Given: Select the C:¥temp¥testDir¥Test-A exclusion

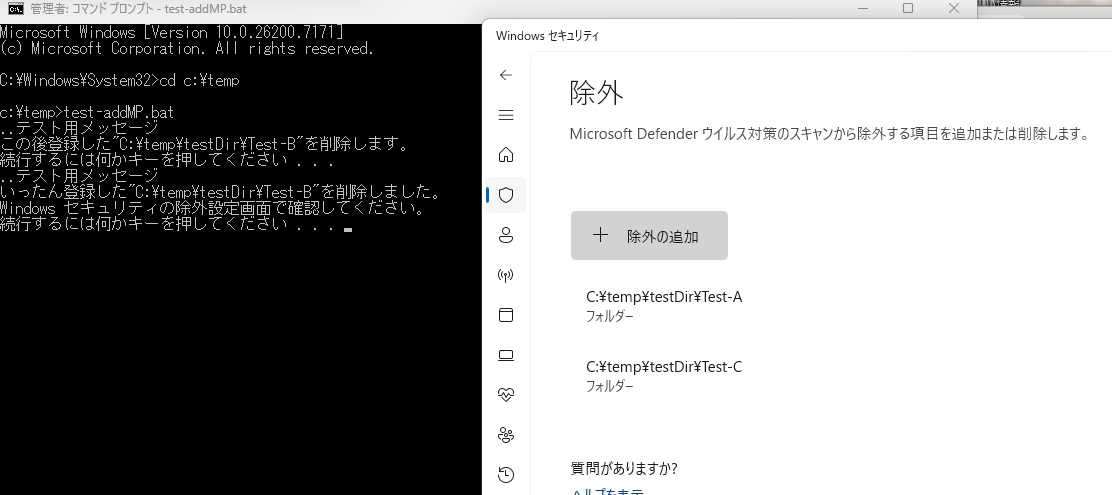Looking at the screenshot, I should [664, 305].
